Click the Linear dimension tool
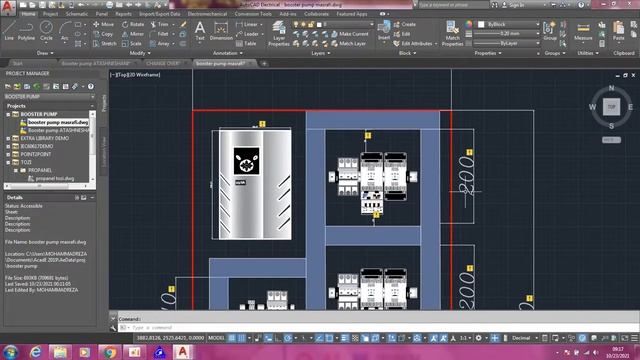The height and width of the screenshot is (360, 640). 247,24
